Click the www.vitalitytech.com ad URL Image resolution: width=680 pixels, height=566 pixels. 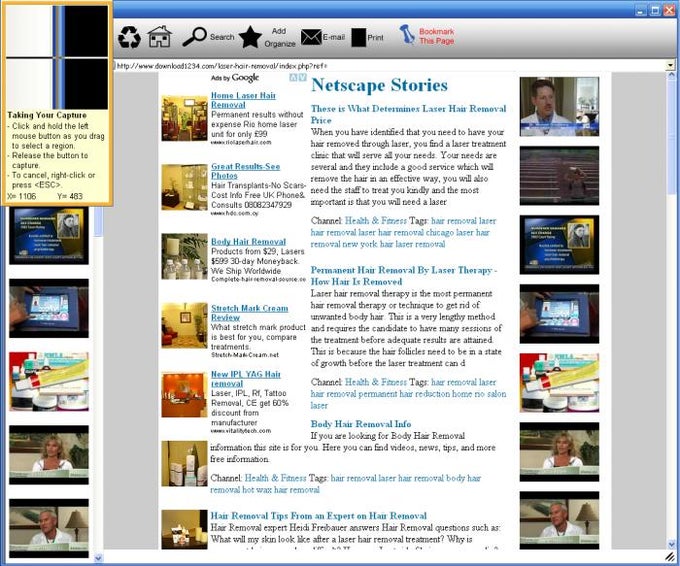241,431
